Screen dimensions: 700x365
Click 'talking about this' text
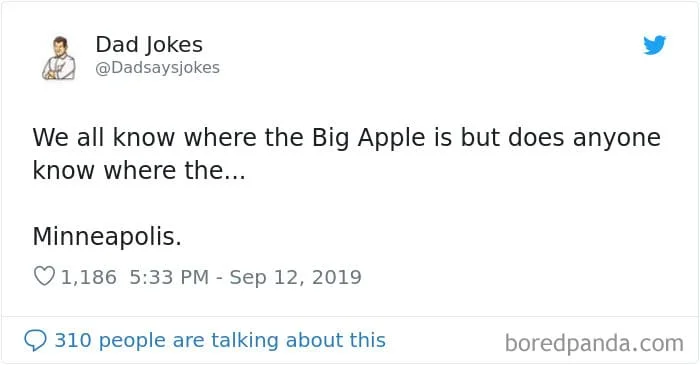pos(298,340)
